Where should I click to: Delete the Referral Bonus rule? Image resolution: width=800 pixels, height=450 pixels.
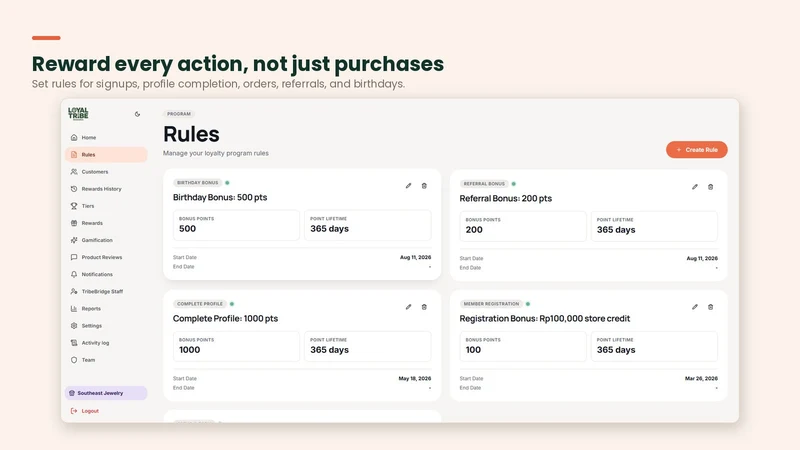(x=710, y=187)
